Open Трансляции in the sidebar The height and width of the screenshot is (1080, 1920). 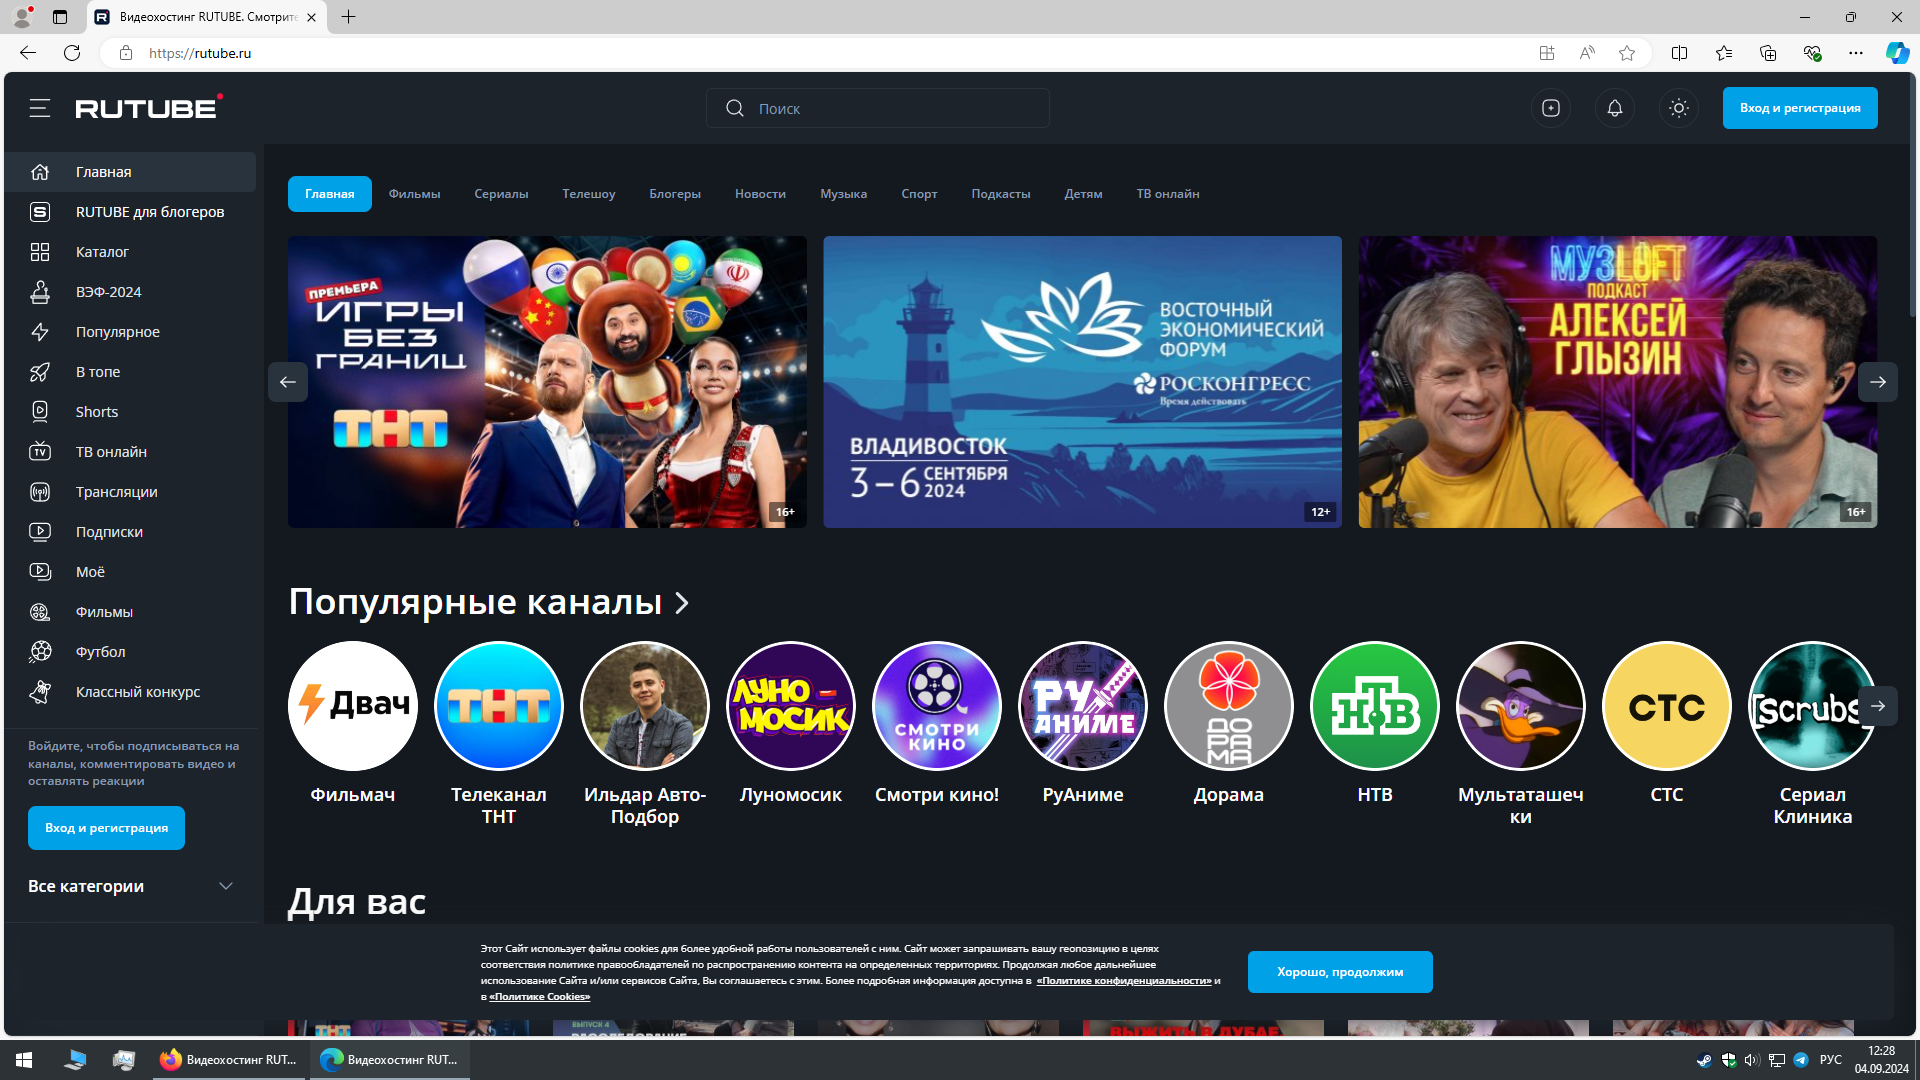coord(116,492)
